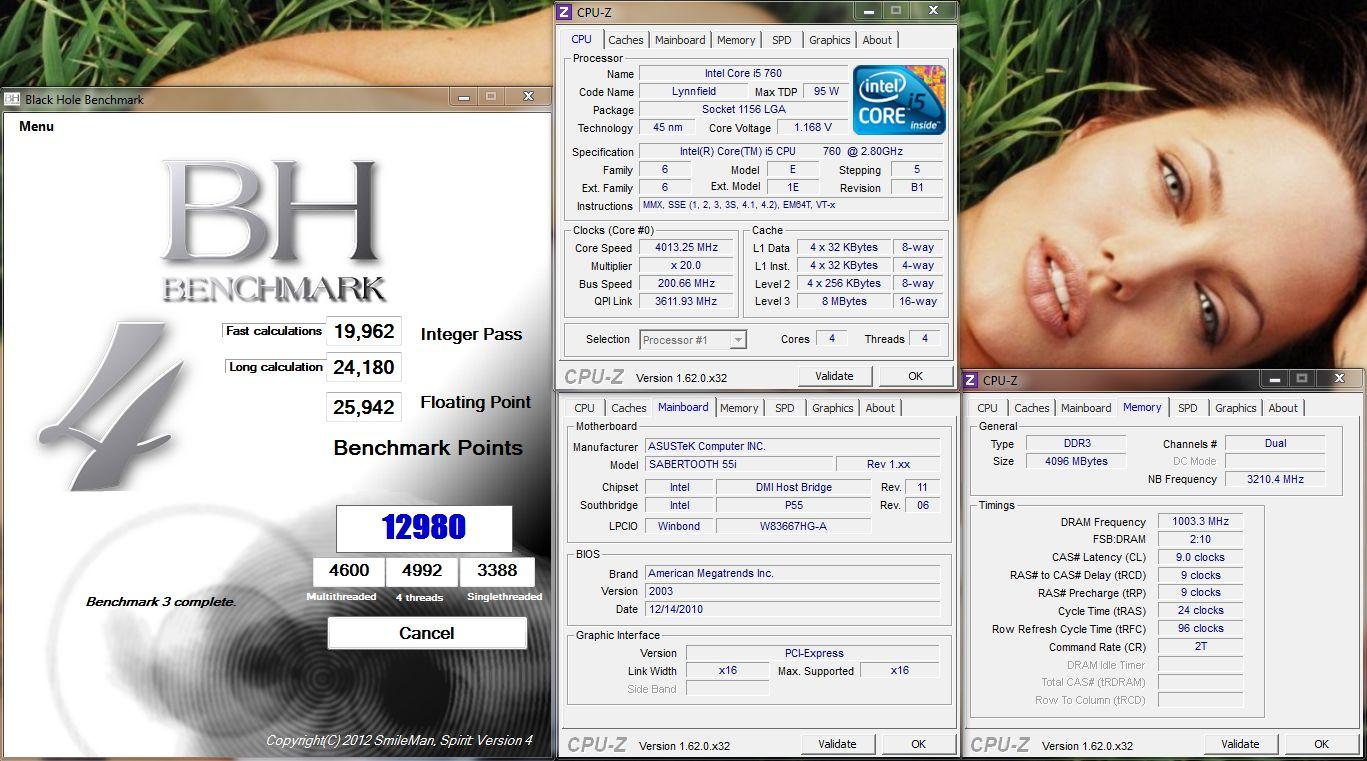This screenshot has width=1367, height=761.
Task: Open SPD tab in top CPU-Z window
Action: pos(782,40)
